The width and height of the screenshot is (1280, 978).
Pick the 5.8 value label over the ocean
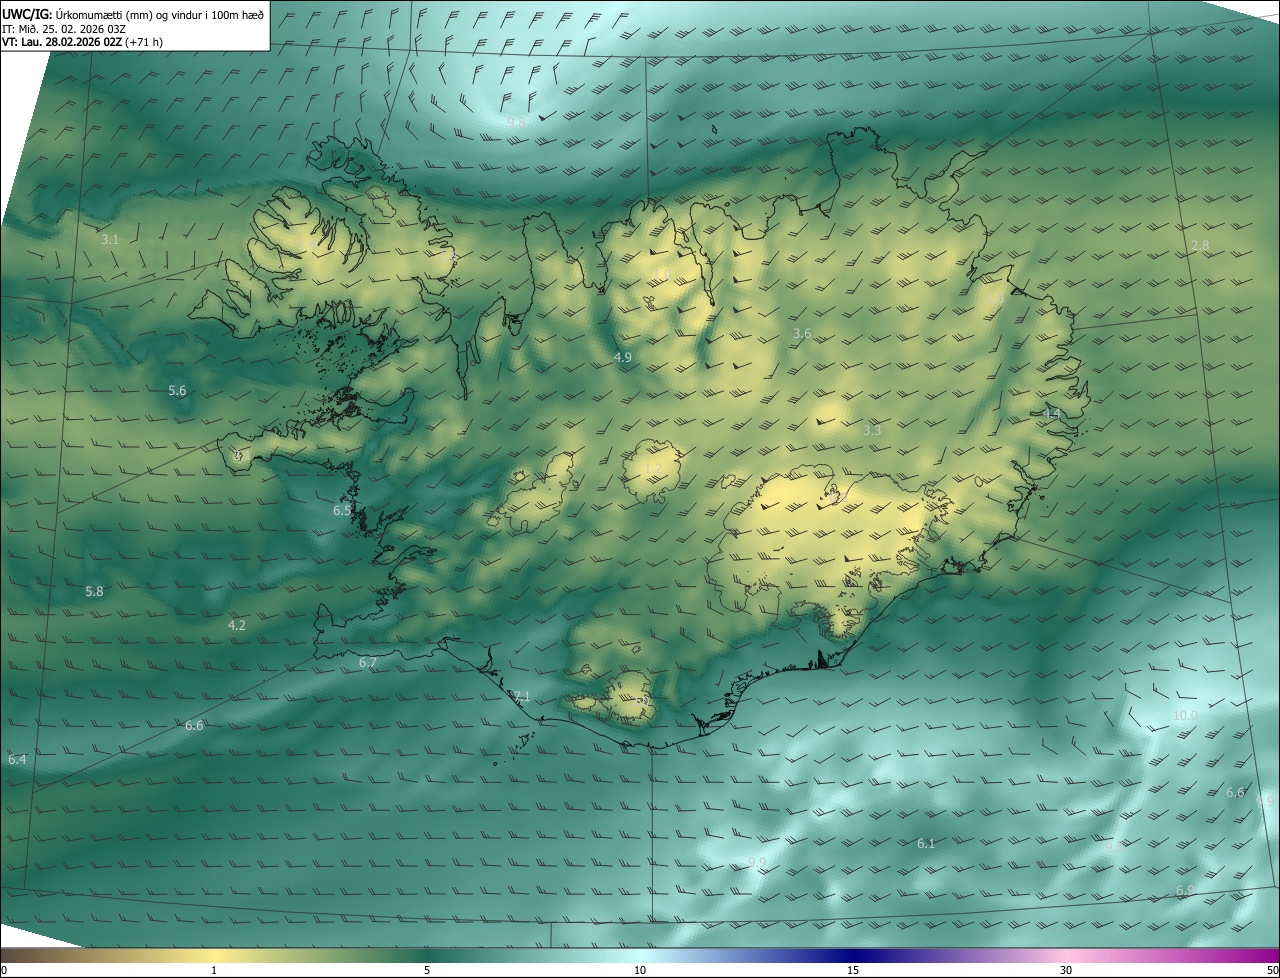click(94, 592)
